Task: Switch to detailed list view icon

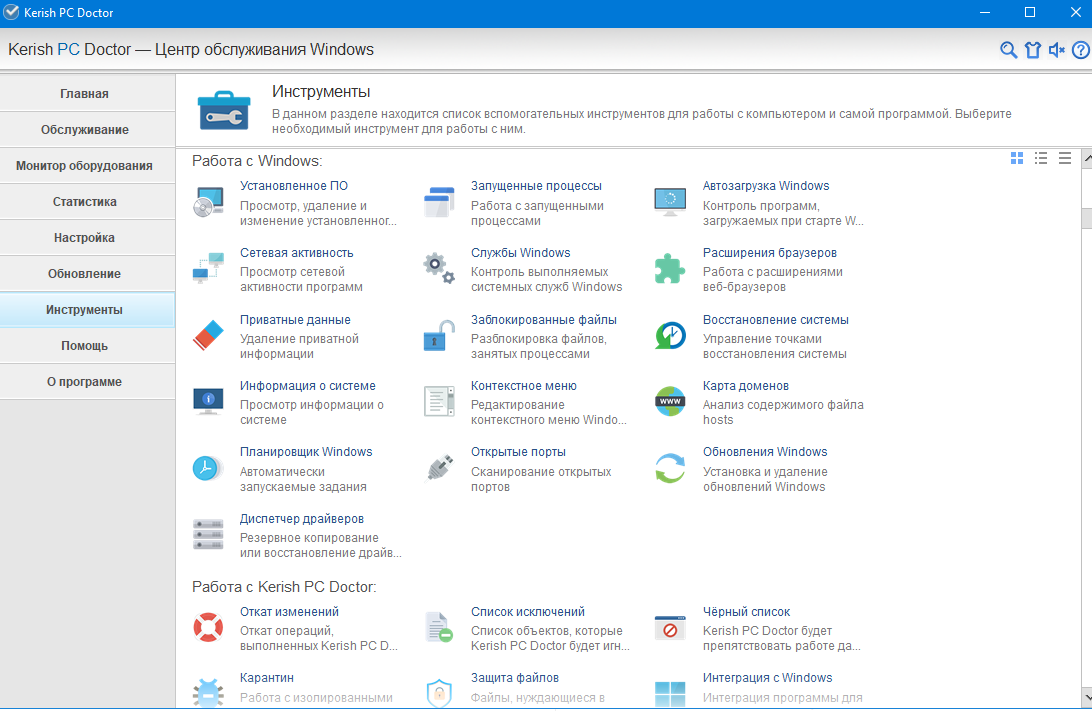Action: [1040, 158]
